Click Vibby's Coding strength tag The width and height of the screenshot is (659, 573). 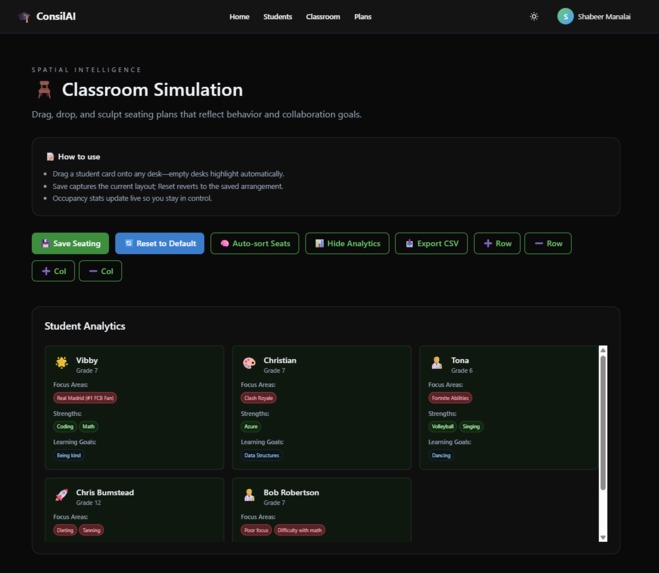click(65, 427)
